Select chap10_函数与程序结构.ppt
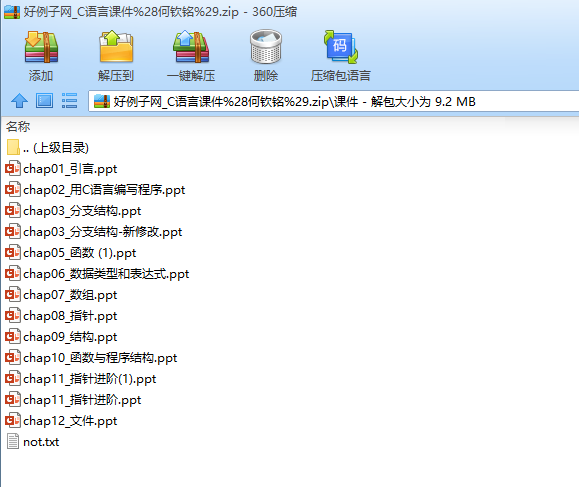This screenshot has width=579, height=487. tap(92, 358)
